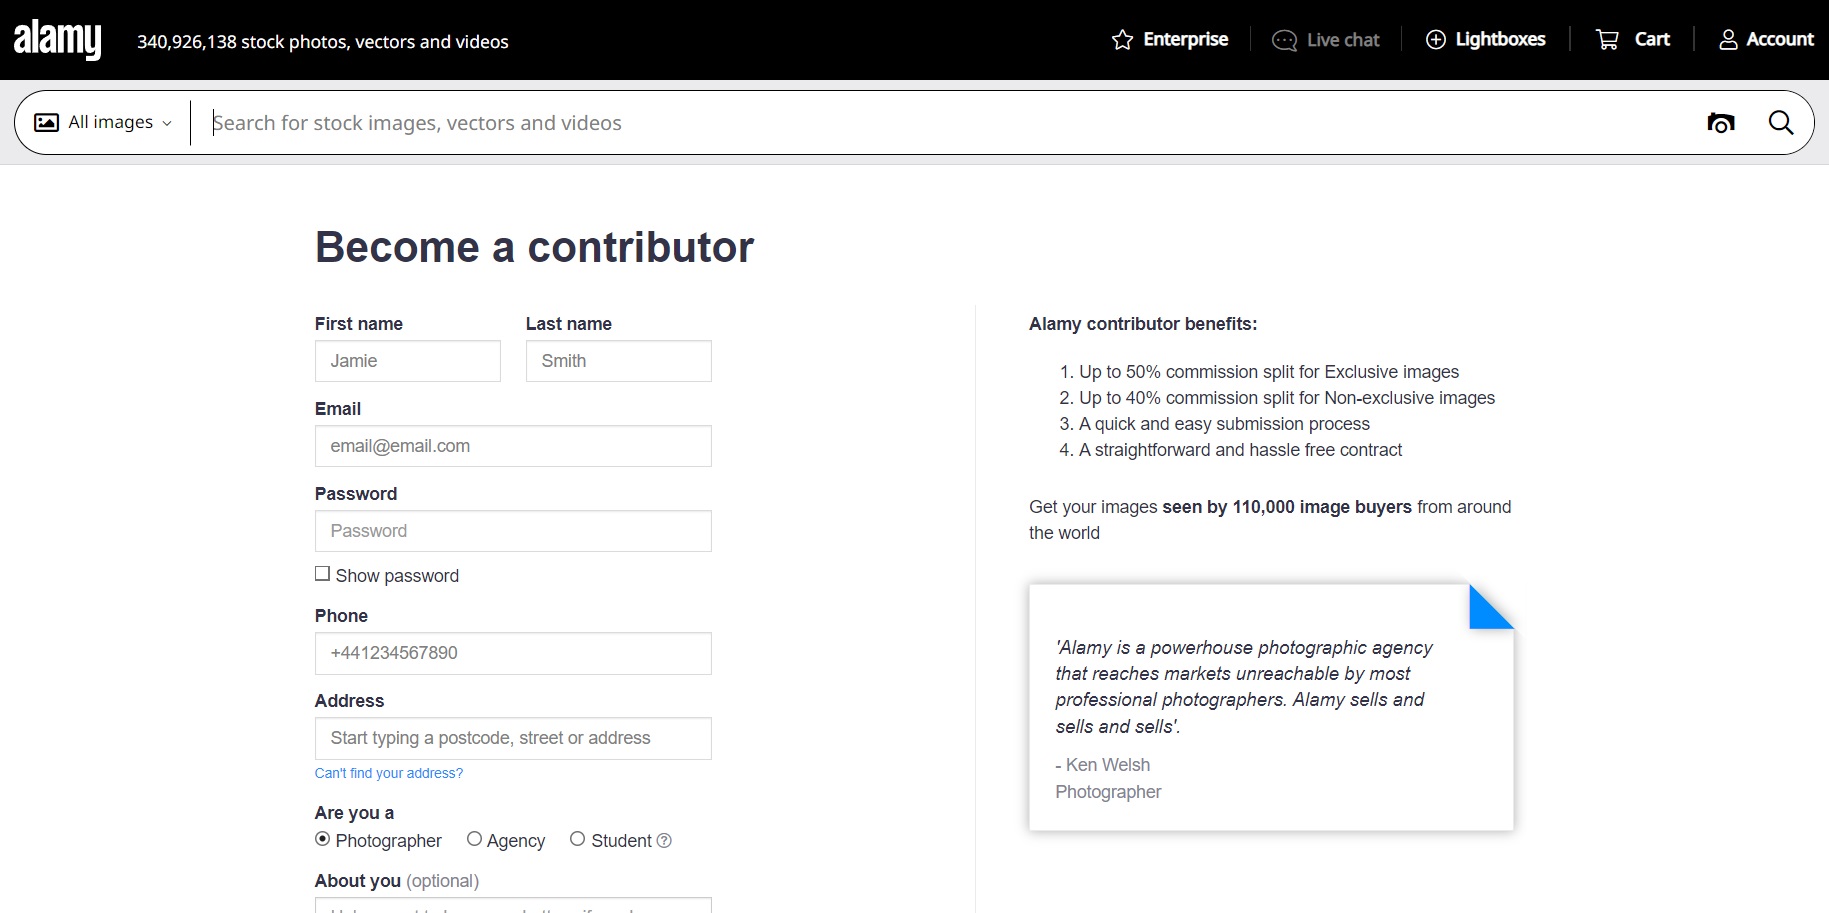This screenshot has width=1829, height=913.
Task: Click 'Up to 50% commission split' benefit
Action: click(1269, 372)
